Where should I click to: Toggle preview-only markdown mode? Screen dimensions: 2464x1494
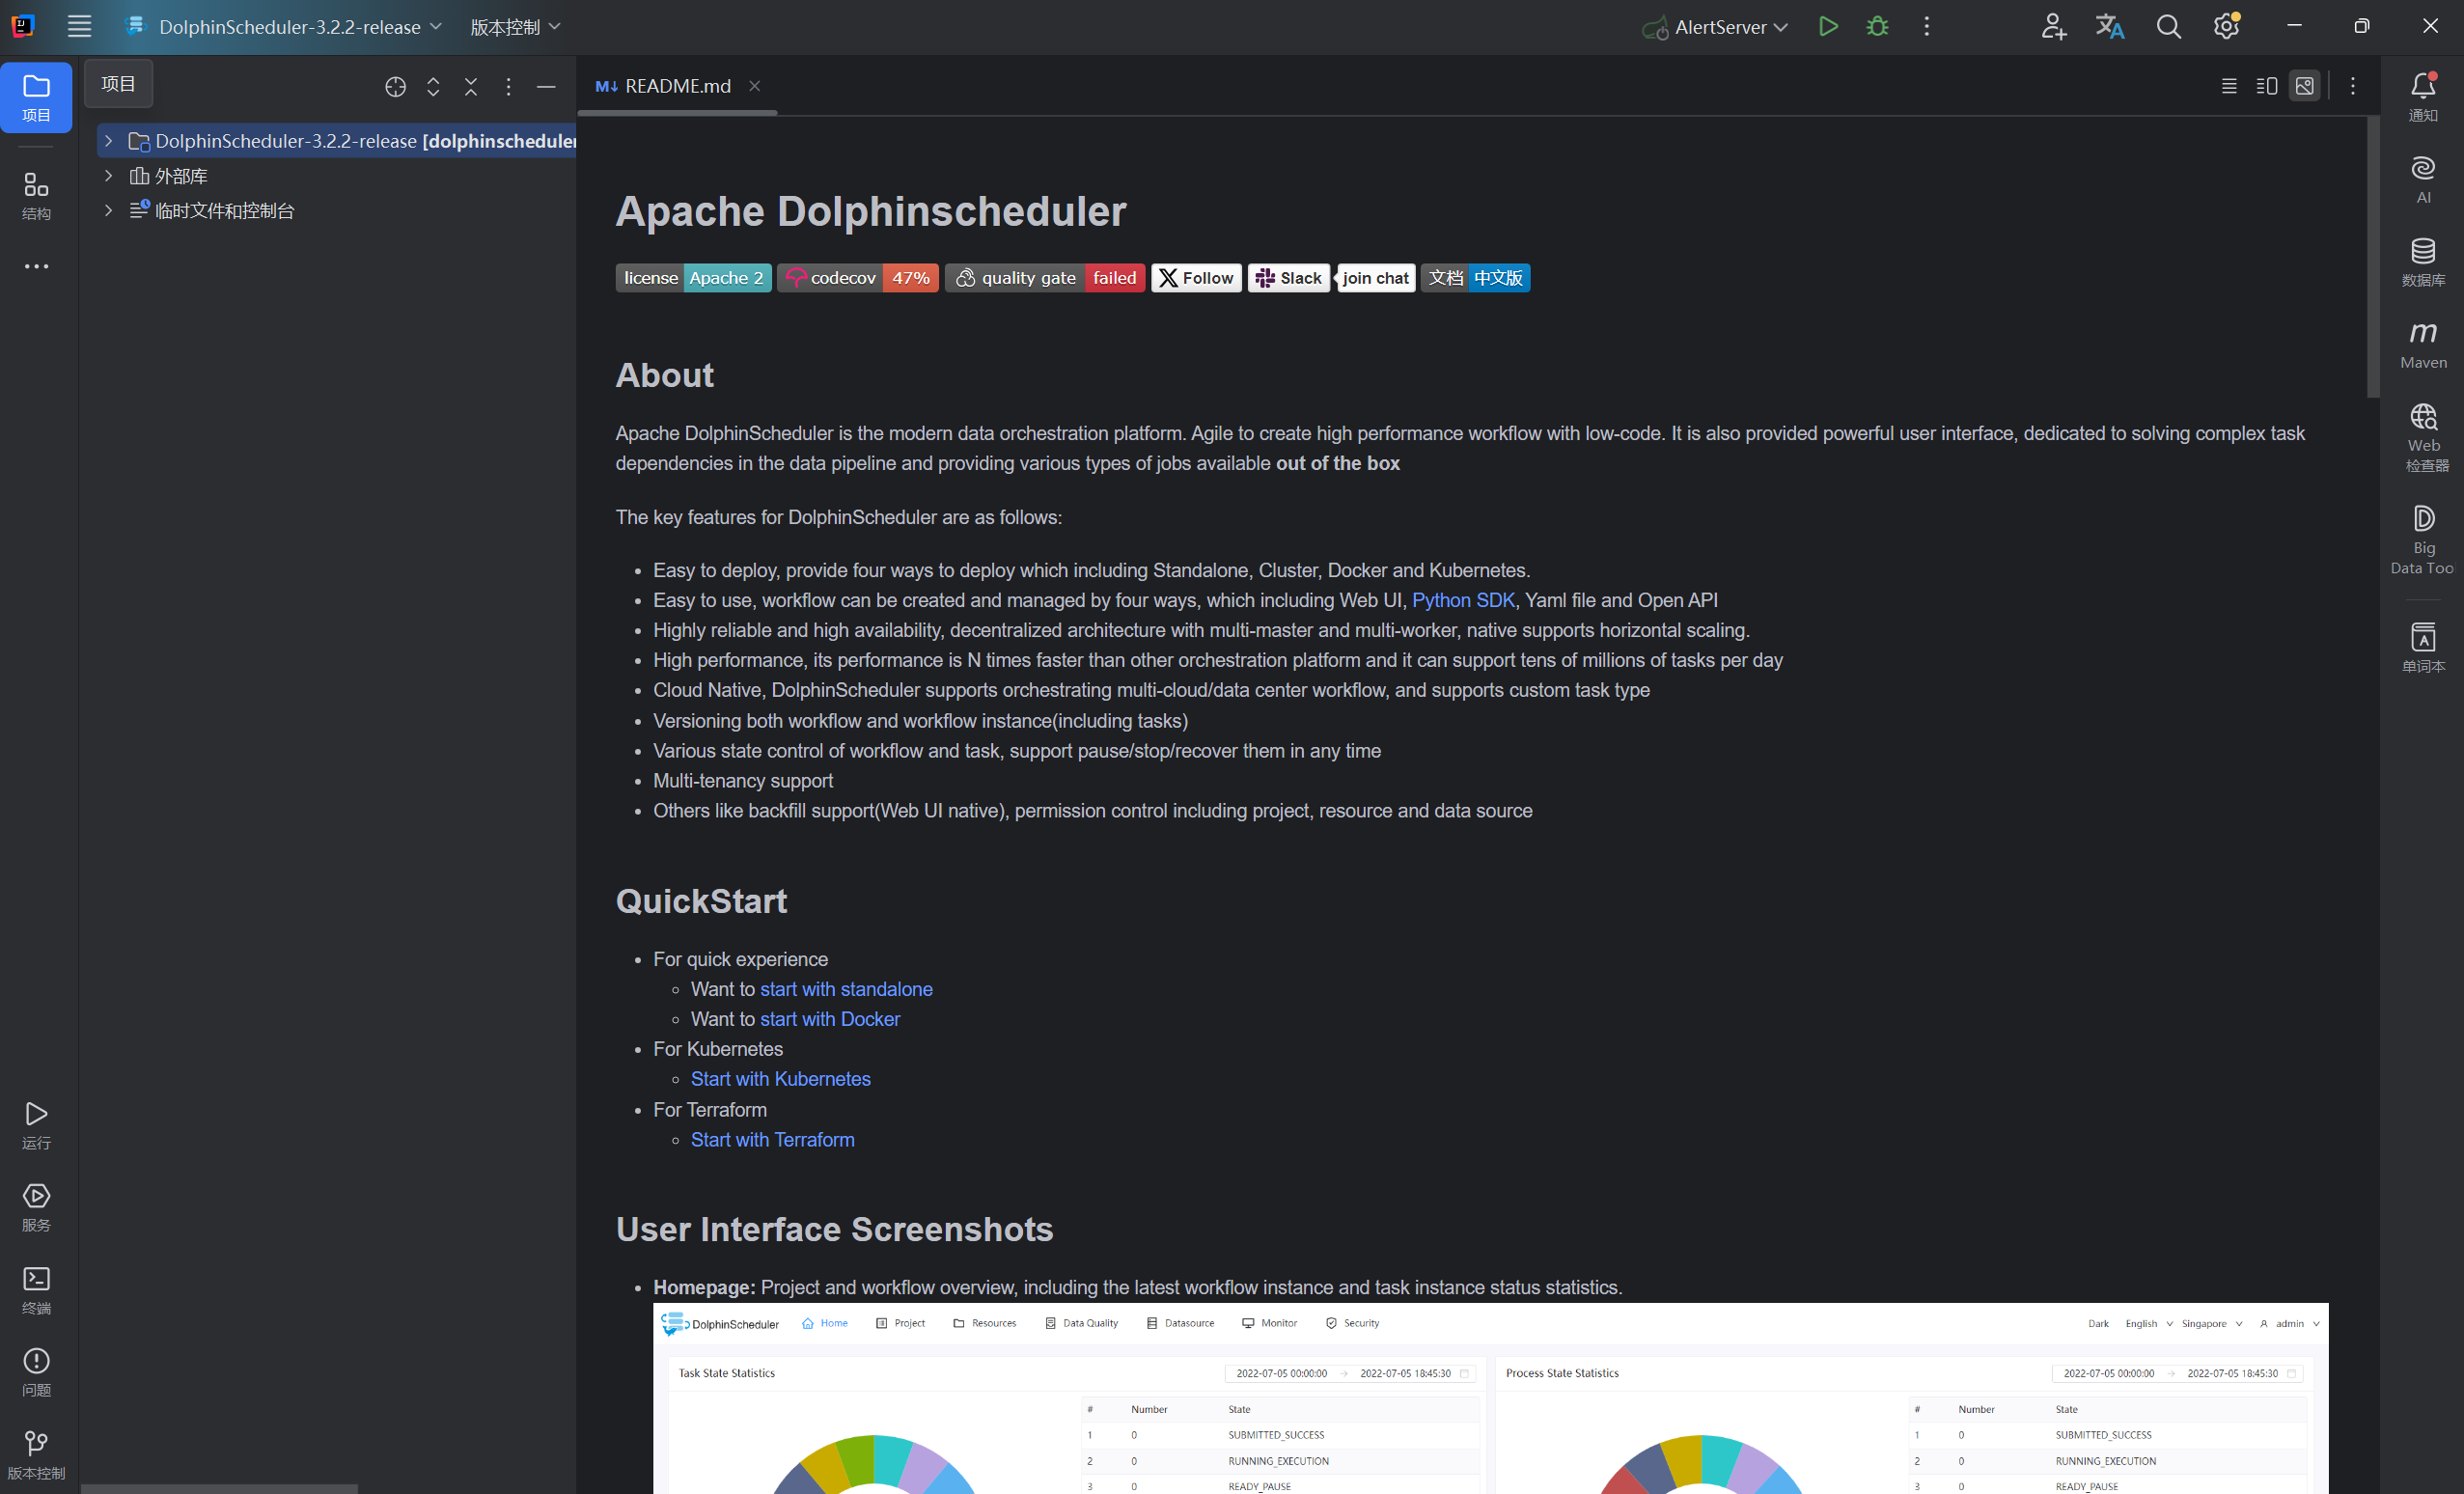click(x=2304, y=86)
